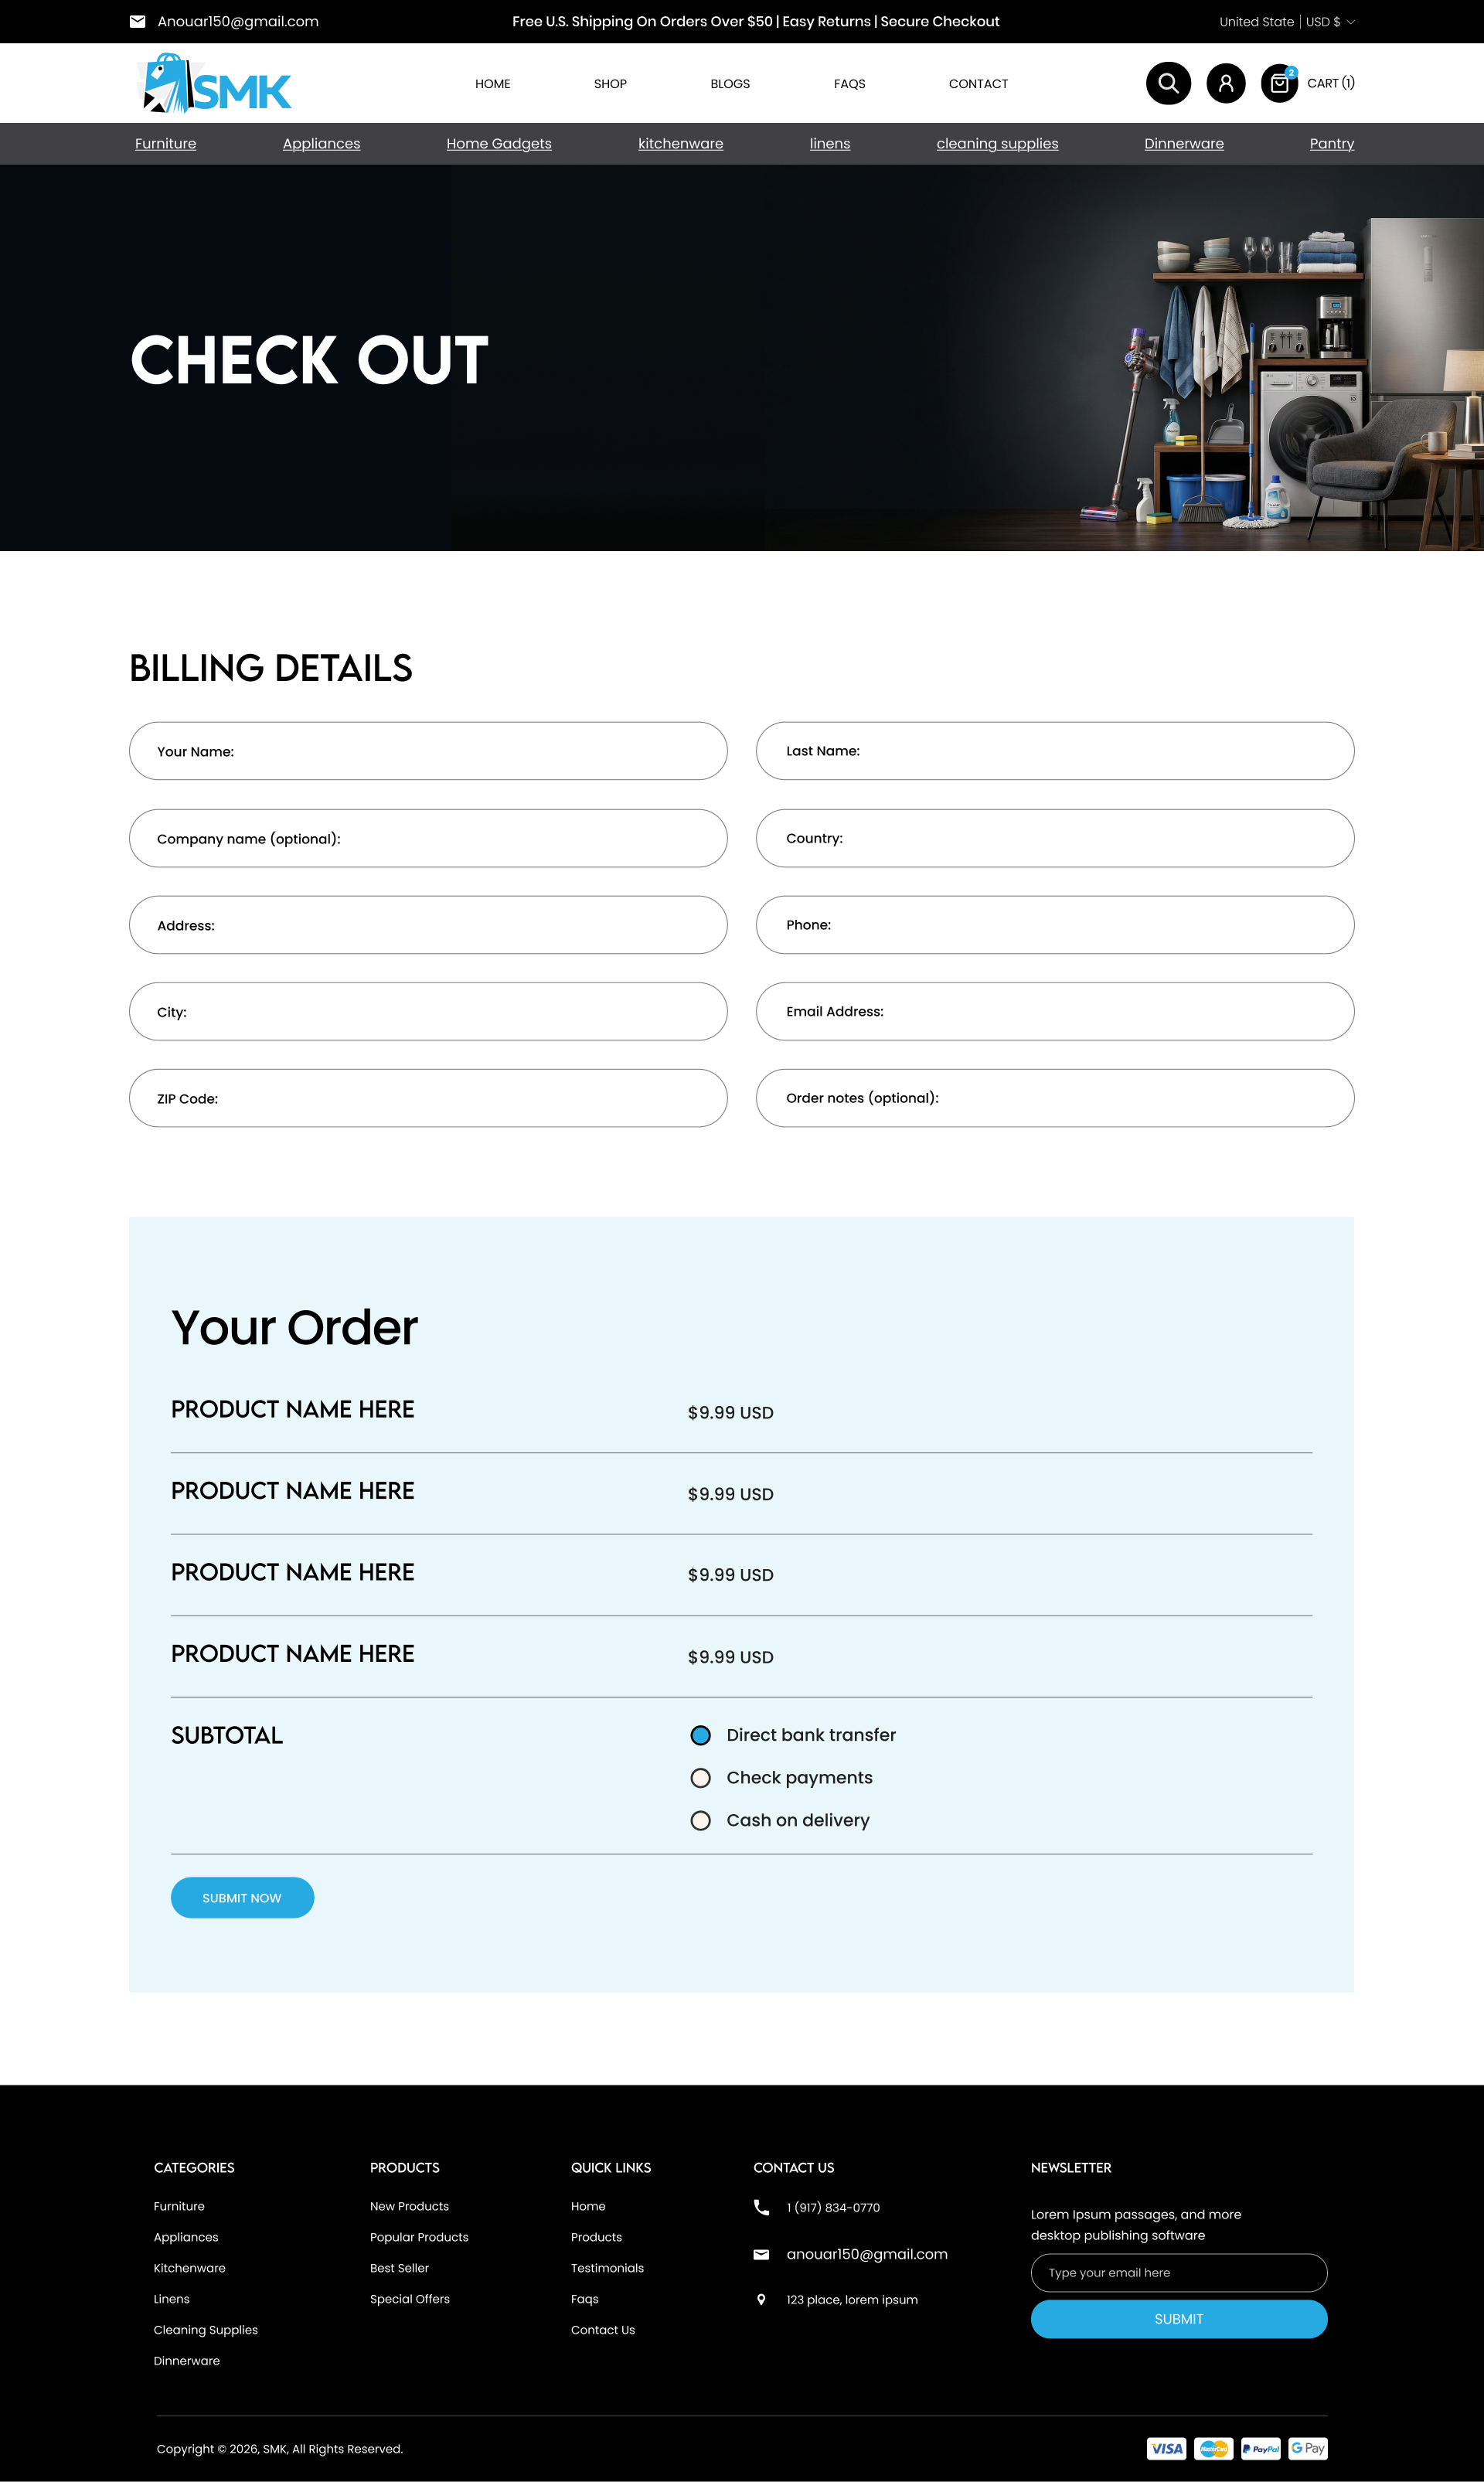Click the SMK logo

pyautogui.click(x=214, y=84)
